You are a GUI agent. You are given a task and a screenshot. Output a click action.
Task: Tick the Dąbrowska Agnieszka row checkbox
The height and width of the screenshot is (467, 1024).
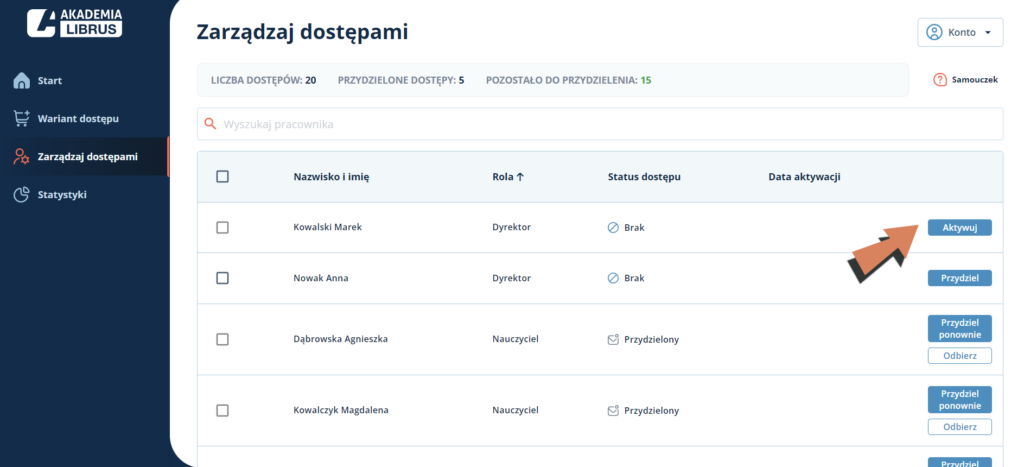pos(222,339)
